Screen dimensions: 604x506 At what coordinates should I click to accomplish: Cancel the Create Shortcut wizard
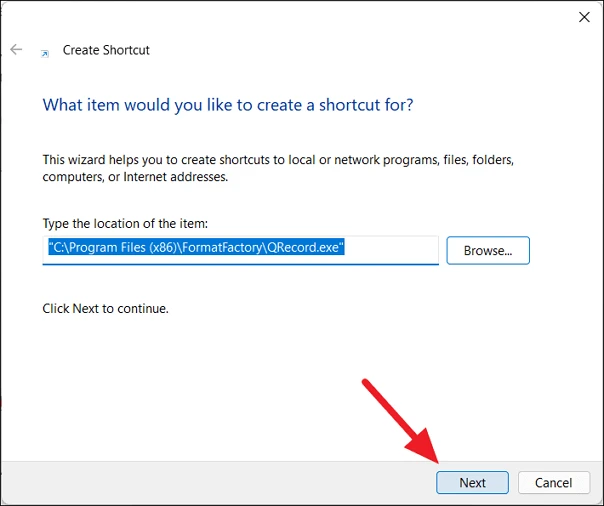point(553,482)
